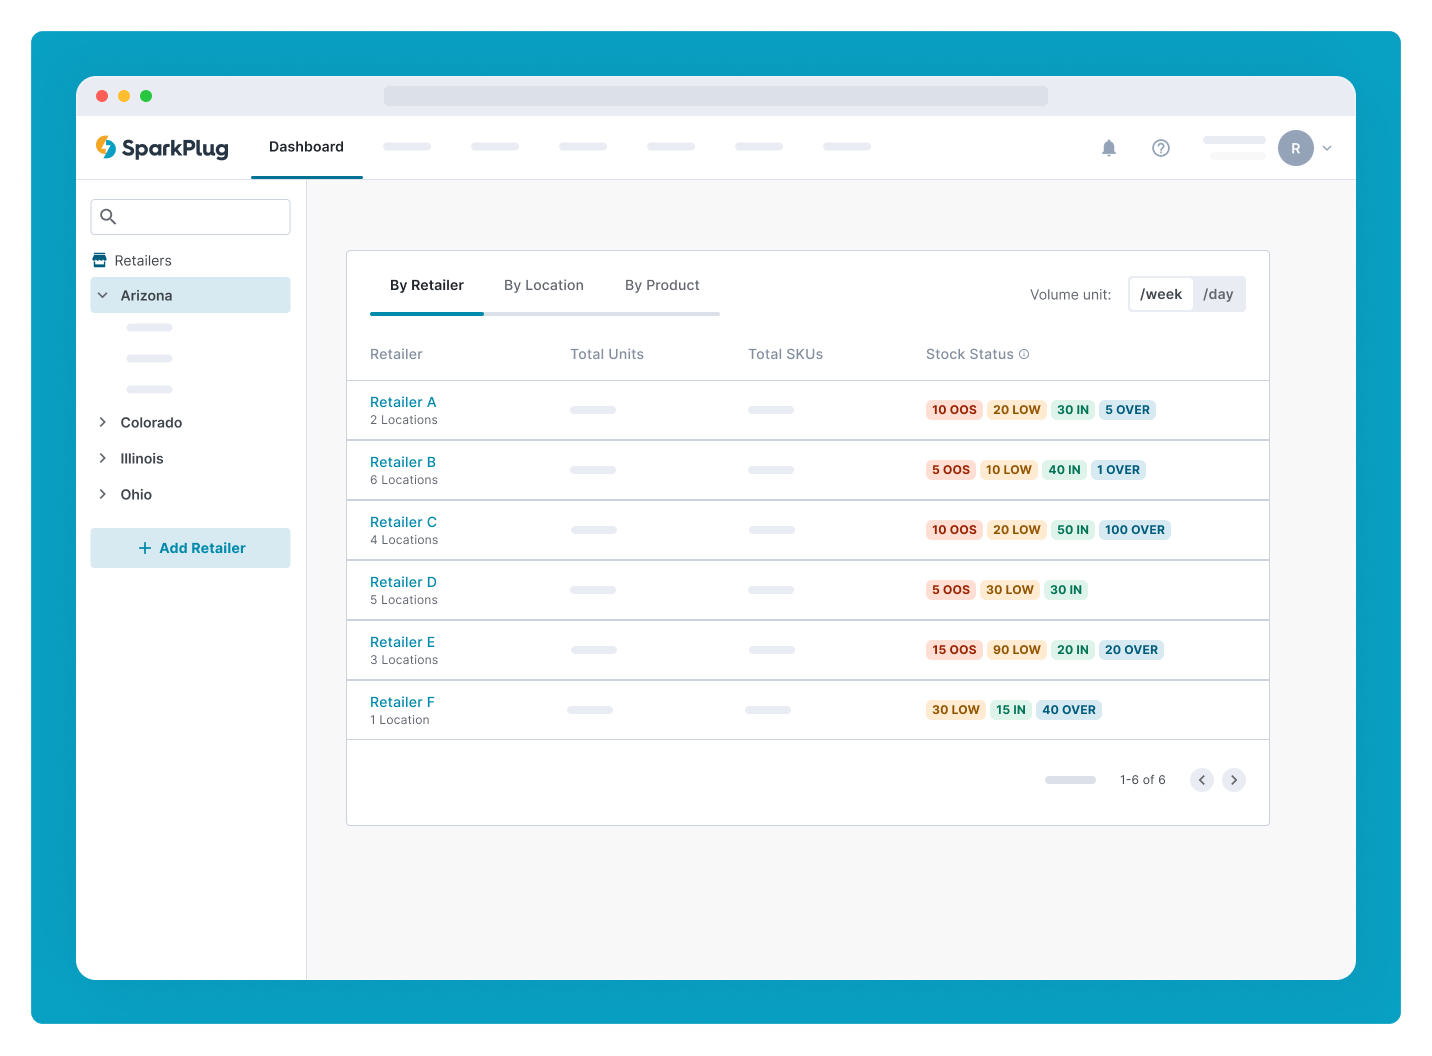Switch to the By Location tab
Screen dimensions: 1432x1056
coord(544,285)
